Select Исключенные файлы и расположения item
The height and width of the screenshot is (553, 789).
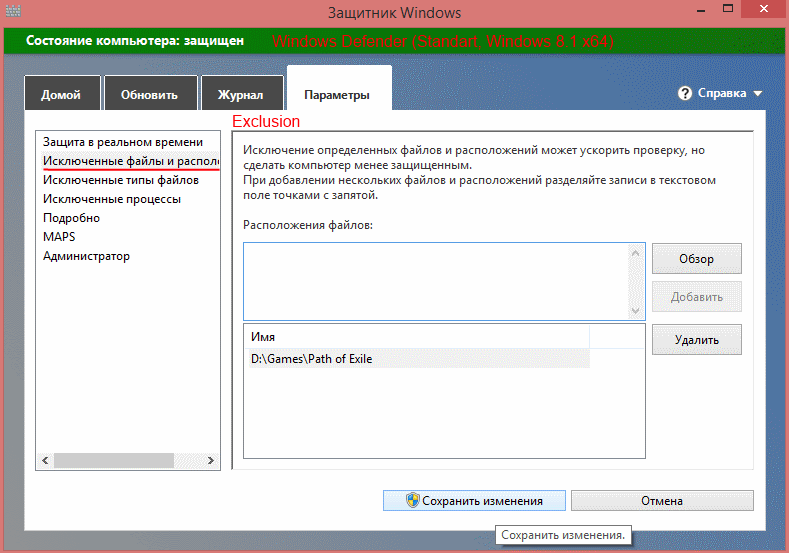[x=129, y=161]
